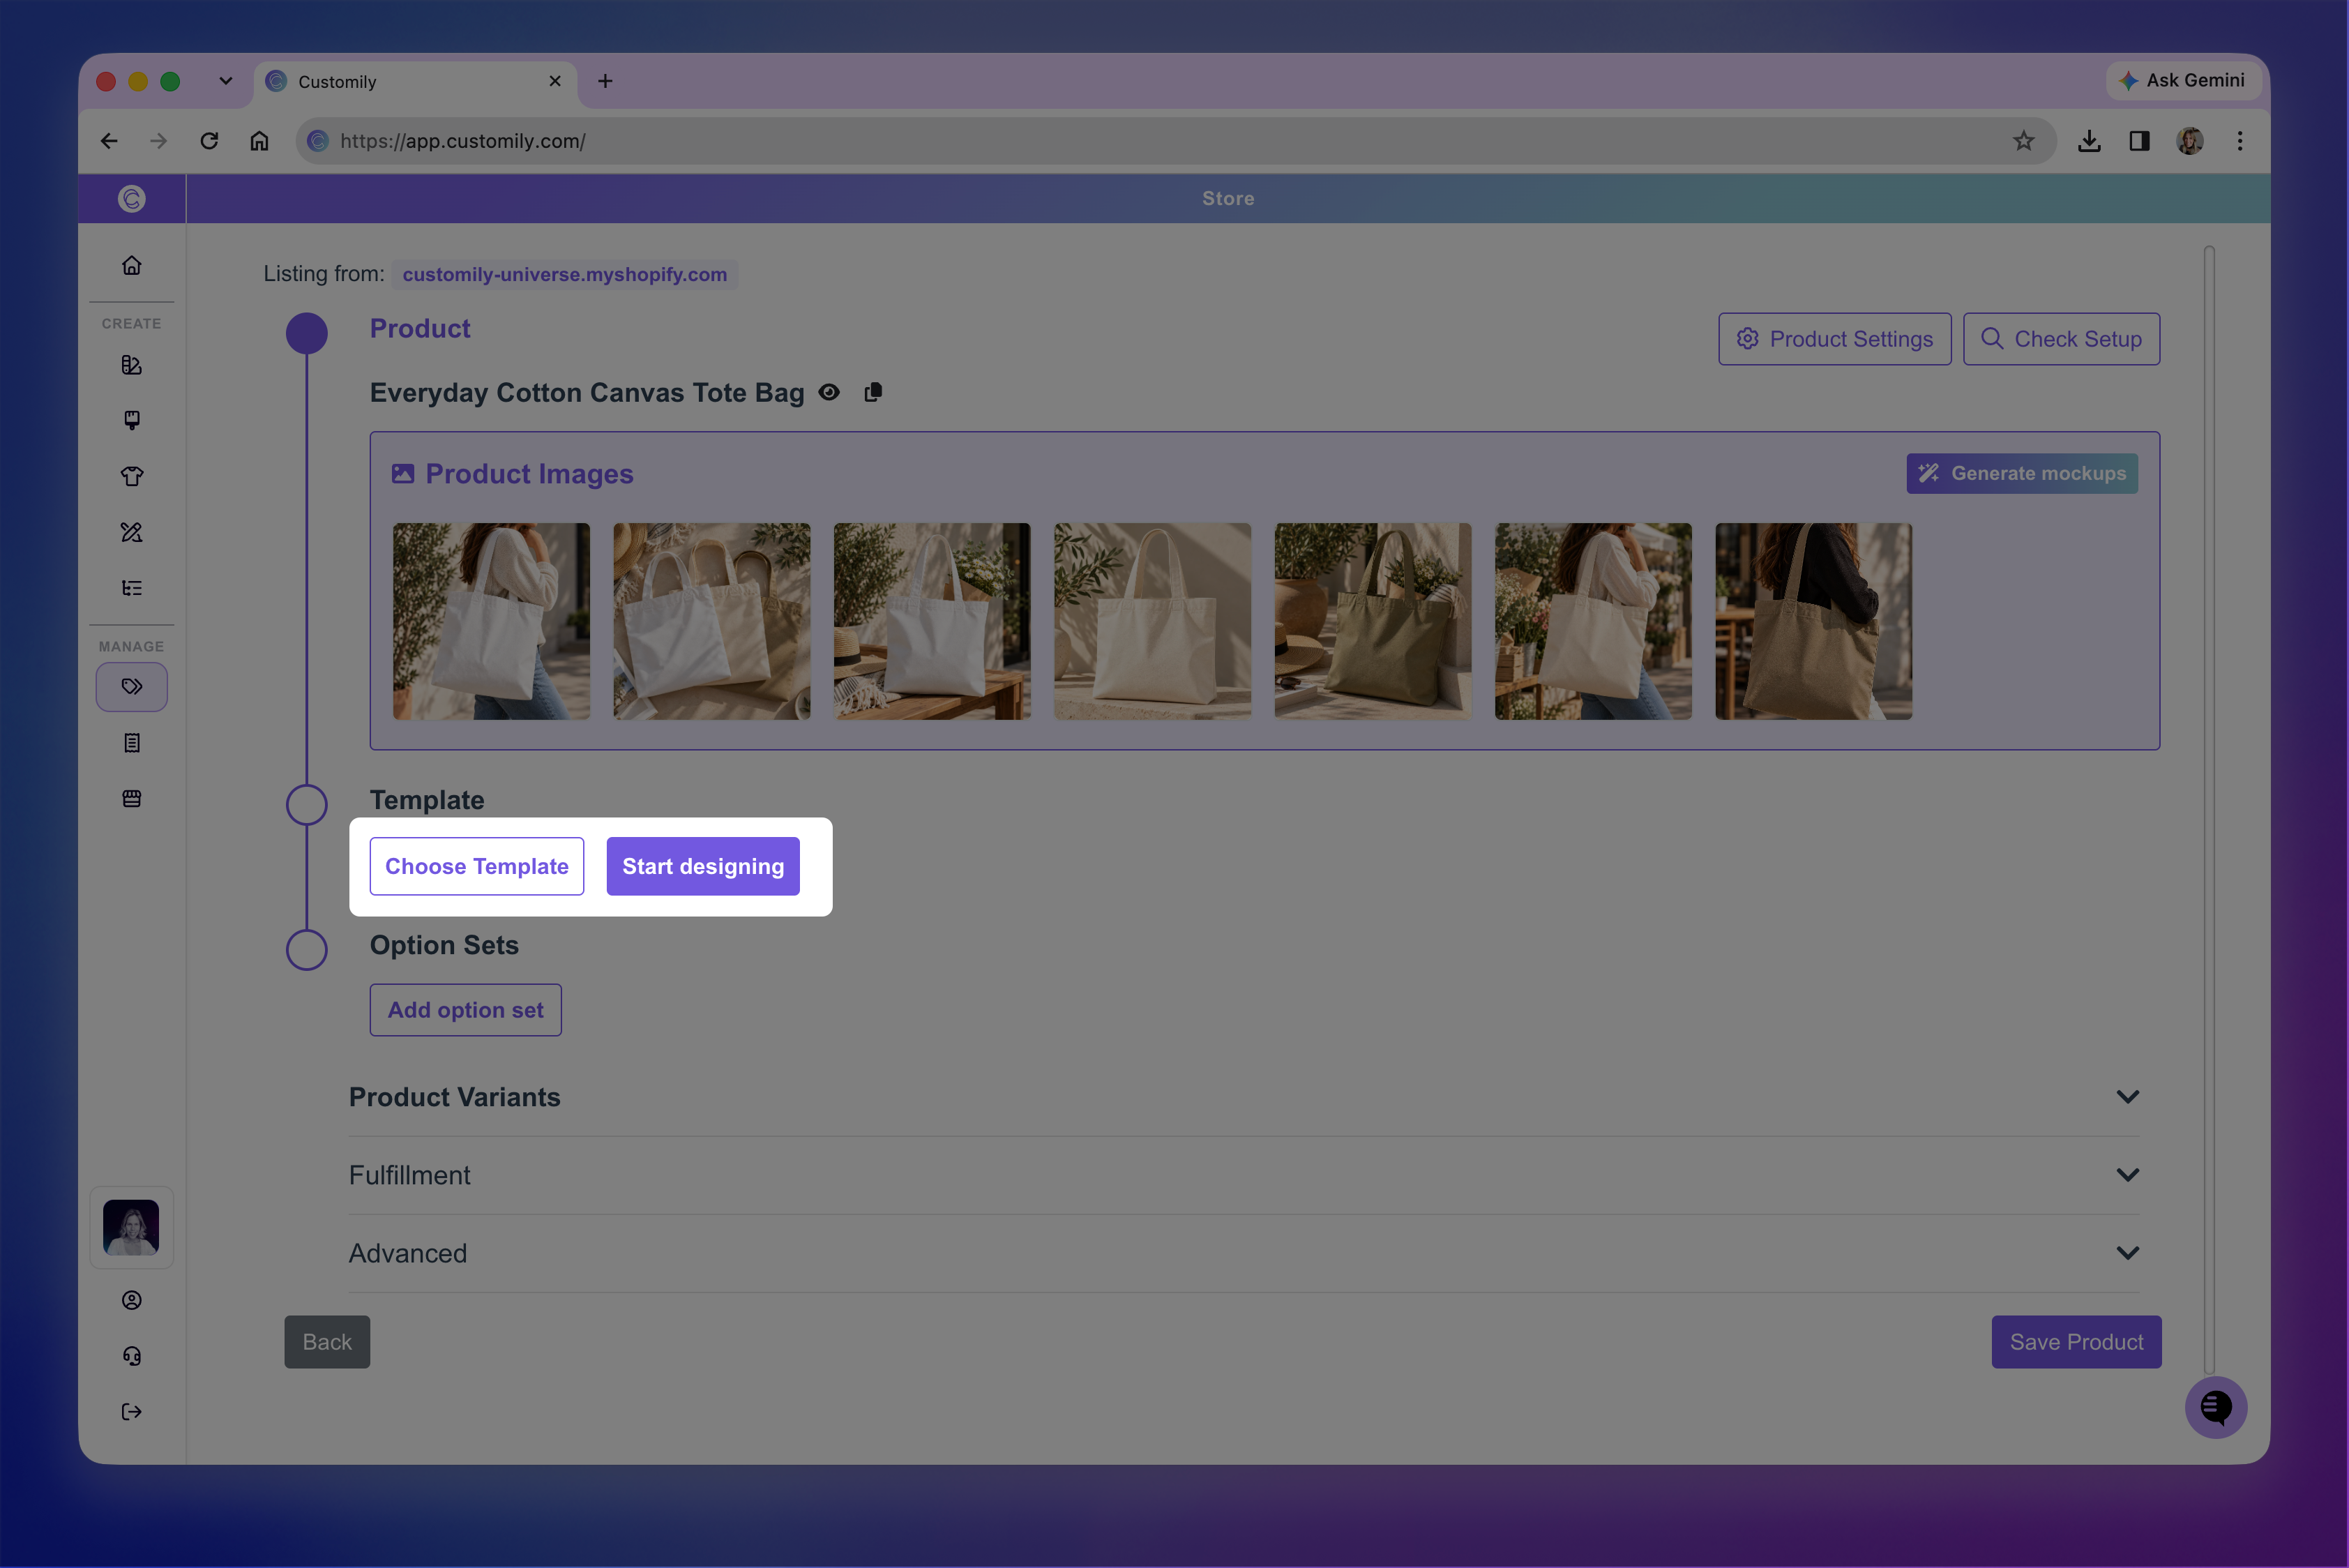
Task: Open the support headset icon
Action: tap(131, 1356)
